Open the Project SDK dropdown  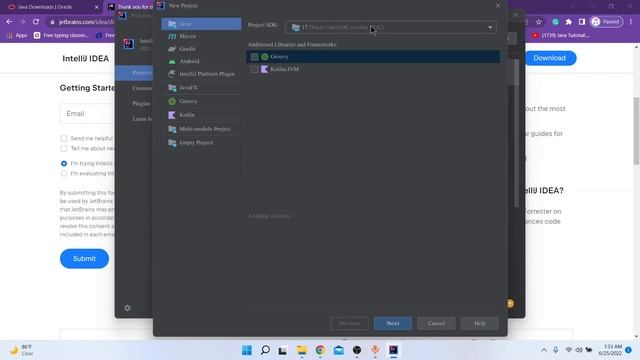[x=391, y=27]
